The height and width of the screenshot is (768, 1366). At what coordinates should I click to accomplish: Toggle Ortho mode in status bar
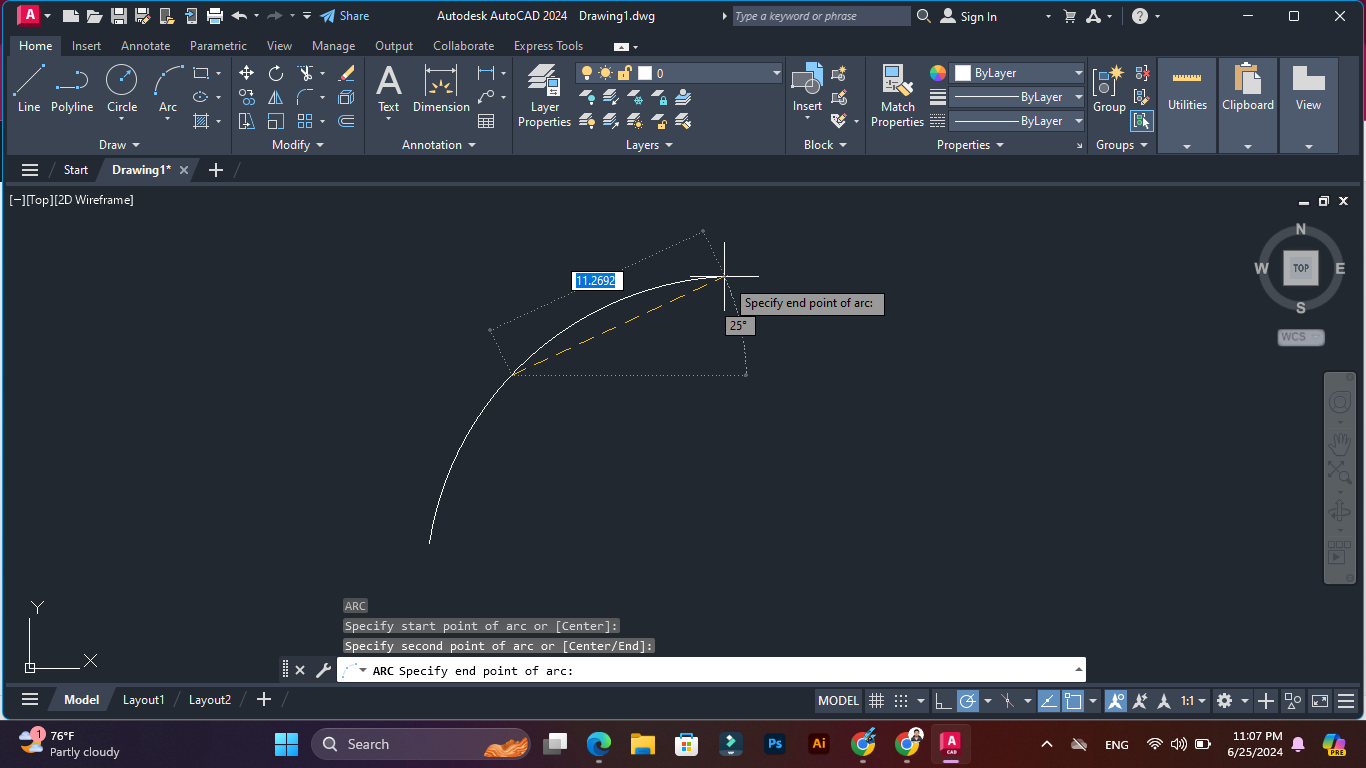coord(944,700)
